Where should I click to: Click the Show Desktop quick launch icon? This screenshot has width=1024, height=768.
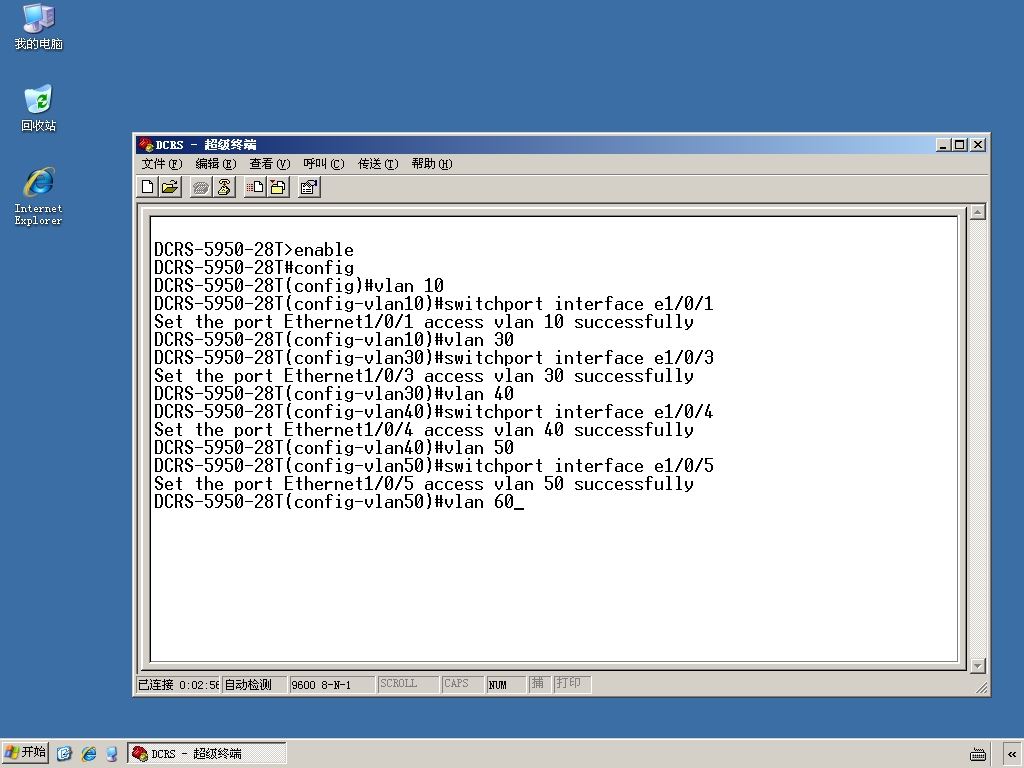64,754
